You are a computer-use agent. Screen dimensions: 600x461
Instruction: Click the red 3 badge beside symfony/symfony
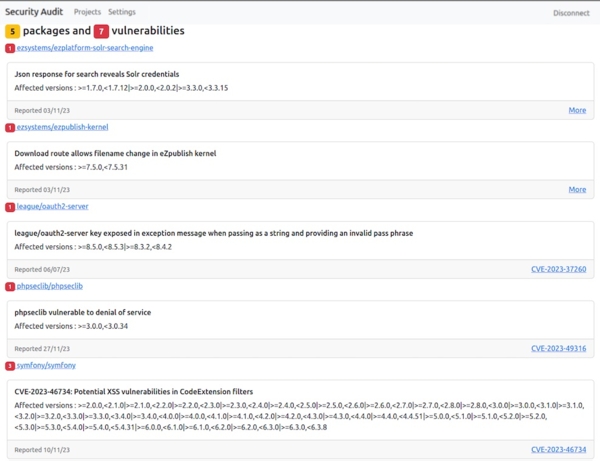[10, 366]
